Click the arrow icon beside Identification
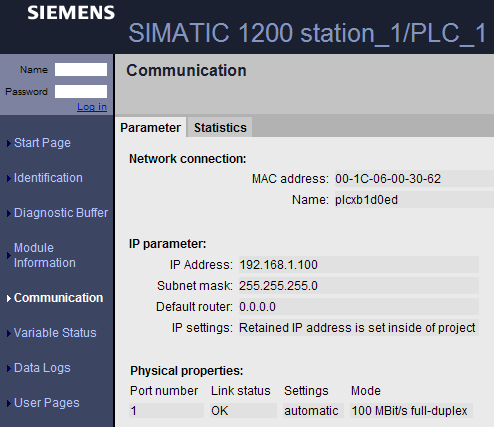Image resolution: width=494 pixels, height=427 pixels. click(9, 178)
